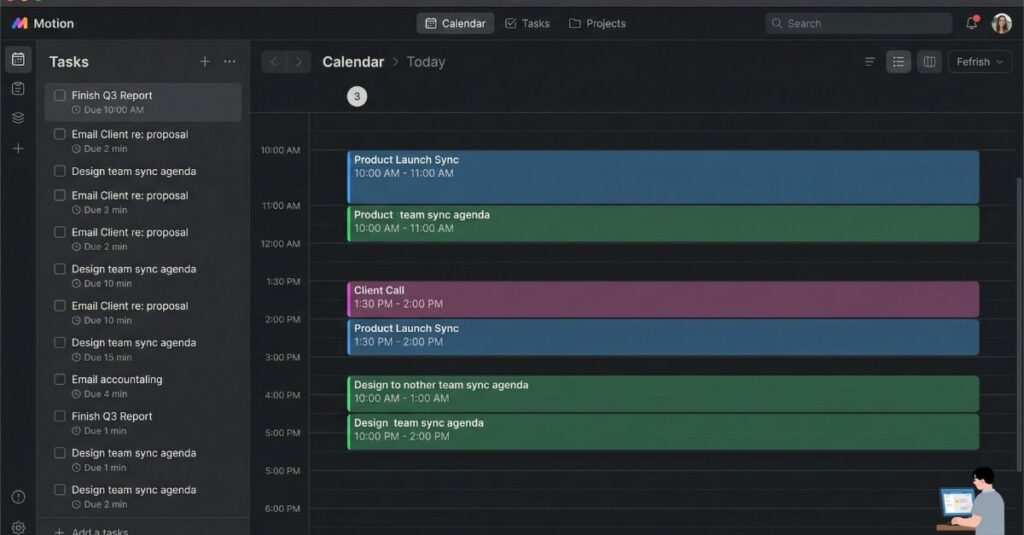Check Email Client re: proposal due 3 min
This screenshot has height=535, width=1024.
click(x=59, y=195)
